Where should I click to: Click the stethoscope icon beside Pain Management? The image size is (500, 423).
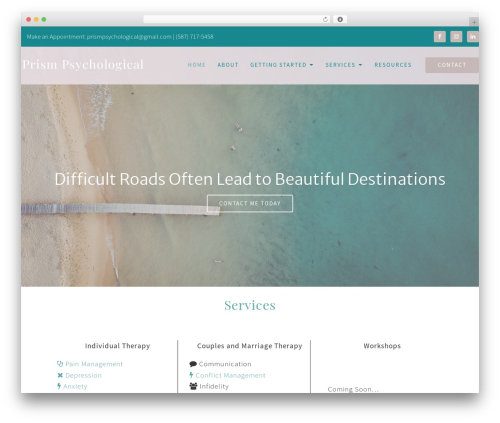pyautogui.click(x=60, y=364)
